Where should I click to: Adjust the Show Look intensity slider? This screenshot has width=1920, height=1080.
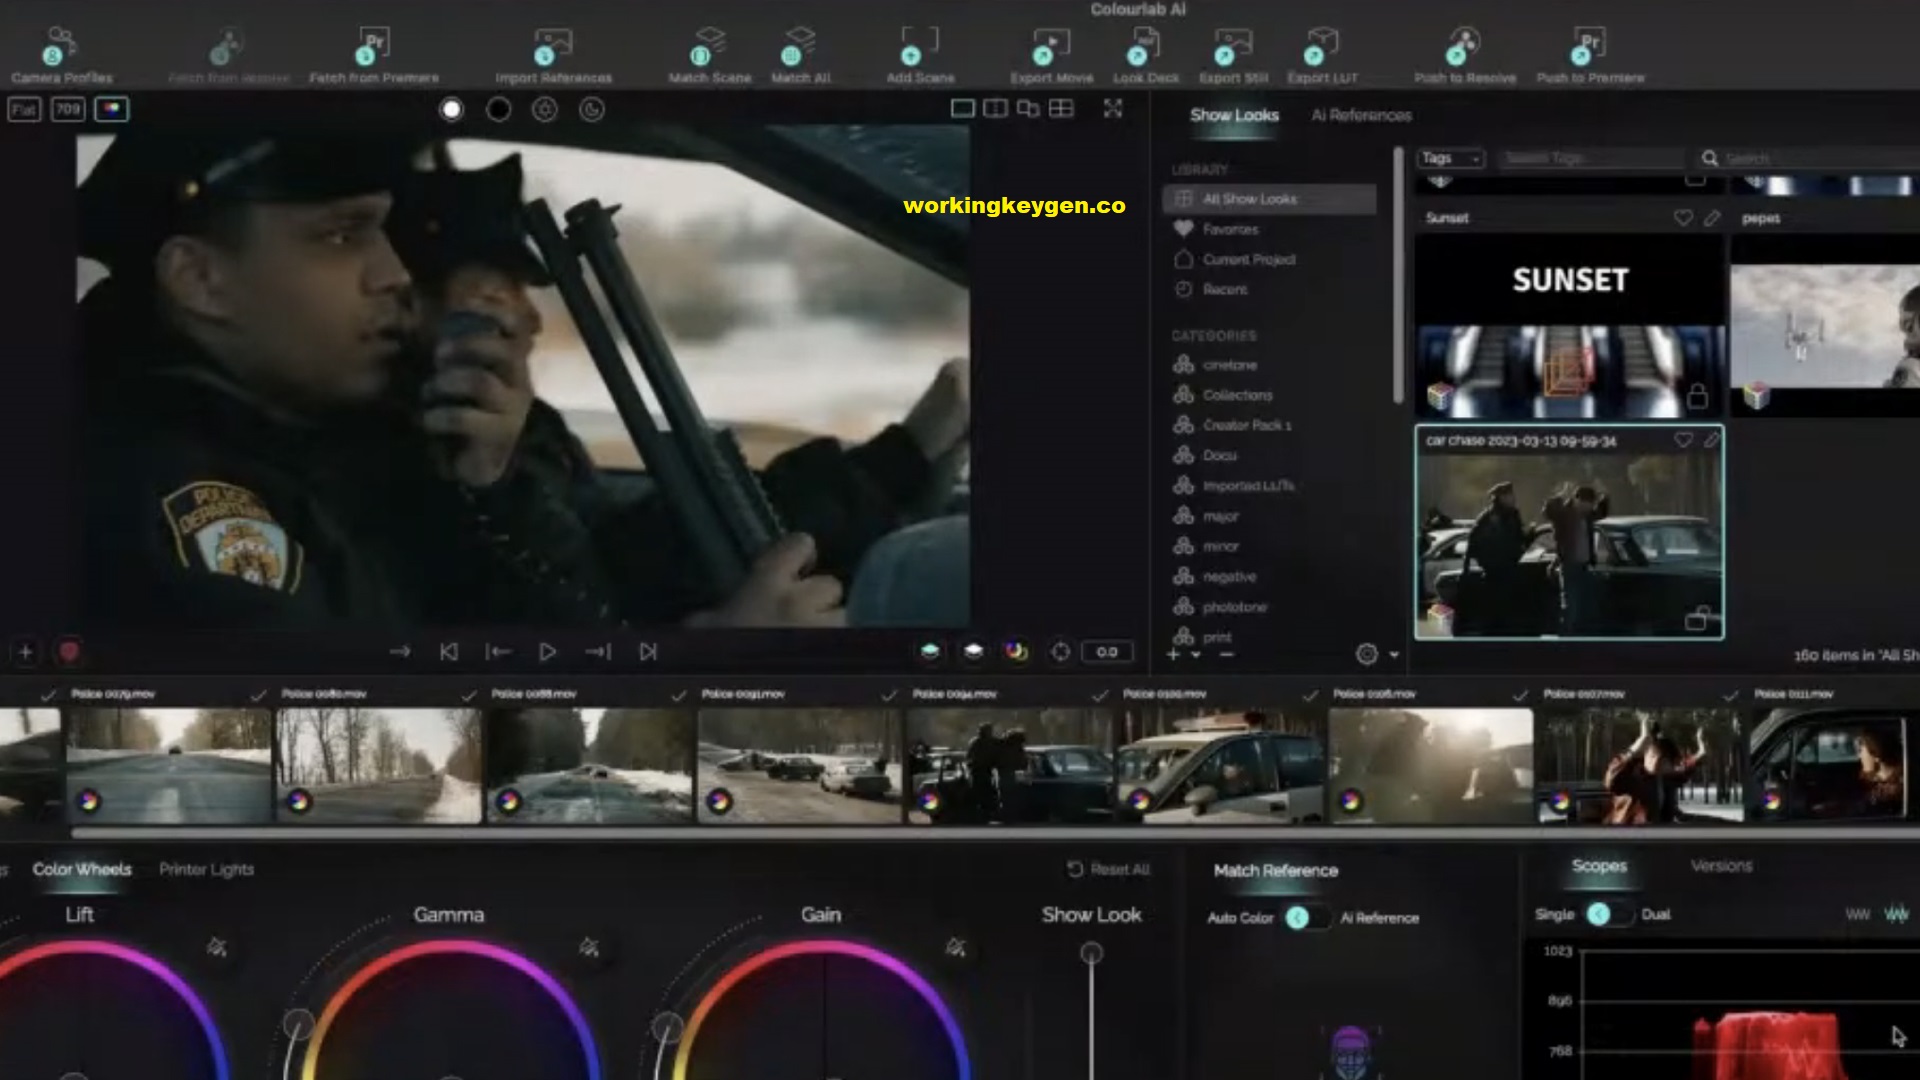pos(1091,953)
